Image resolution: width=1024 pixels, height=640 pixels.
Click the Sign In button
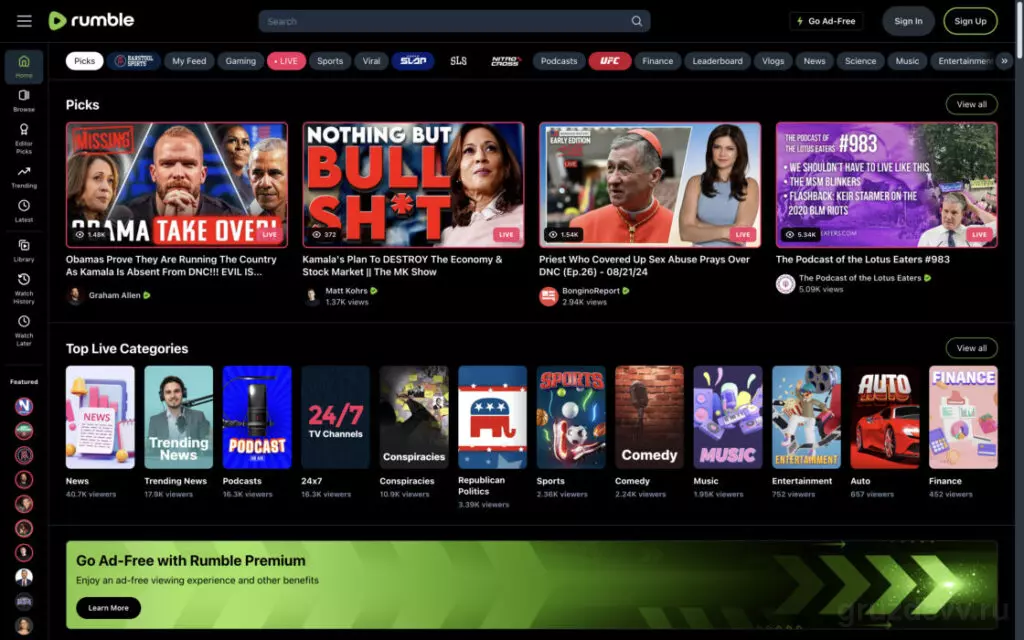click(x=908, y=21)
